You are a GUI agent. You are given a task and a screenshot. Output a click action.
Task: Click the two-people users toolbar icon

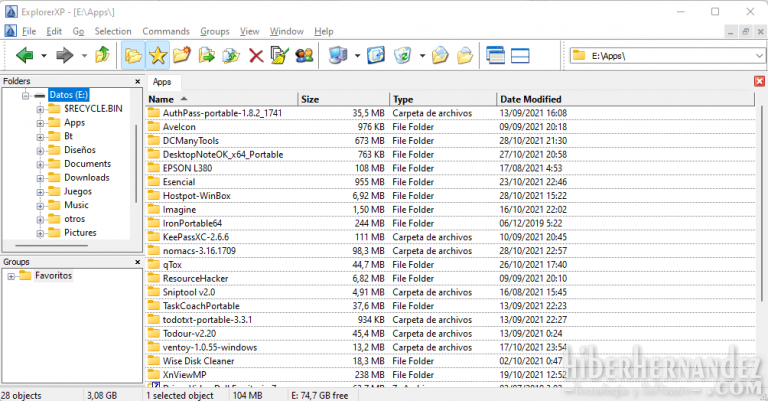[305, 55]
